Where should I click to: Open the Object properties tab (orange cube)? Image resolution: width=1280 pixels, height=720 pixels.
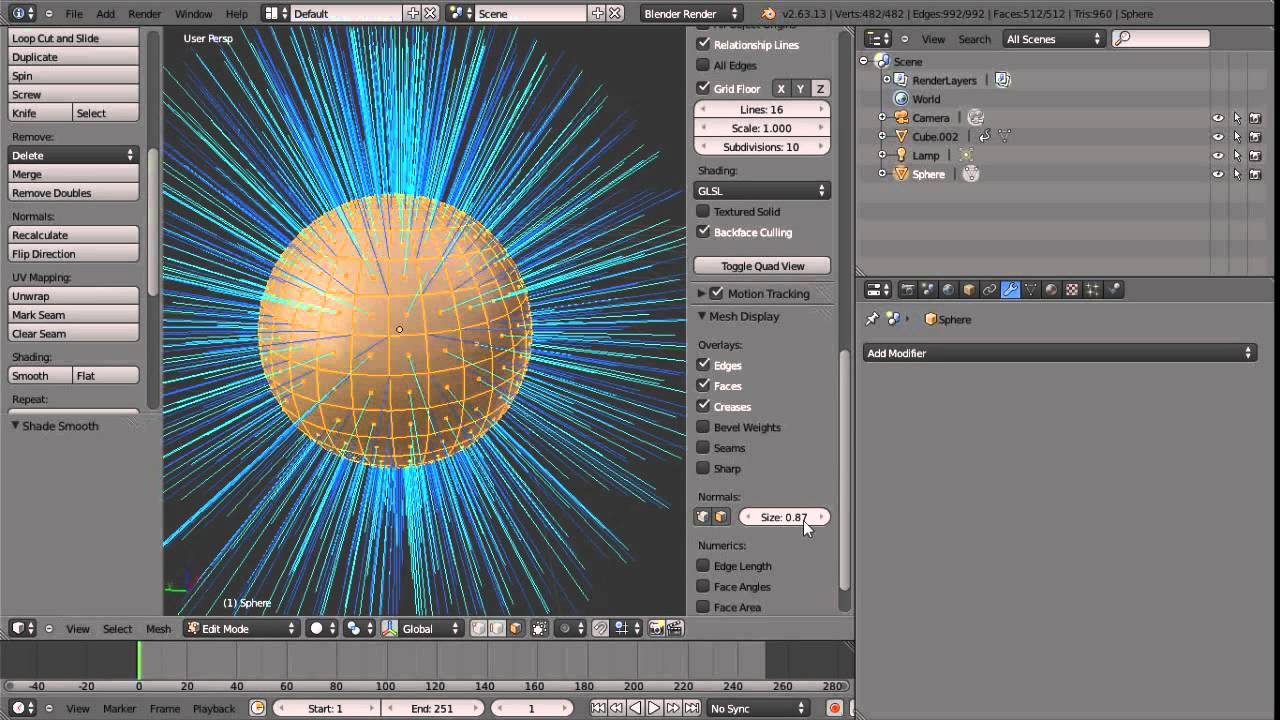969,290
